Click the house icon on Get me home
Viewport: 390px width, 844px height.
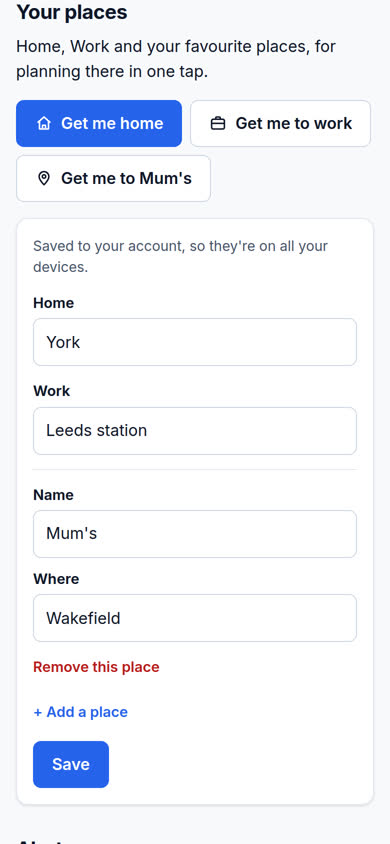(44, 124)
